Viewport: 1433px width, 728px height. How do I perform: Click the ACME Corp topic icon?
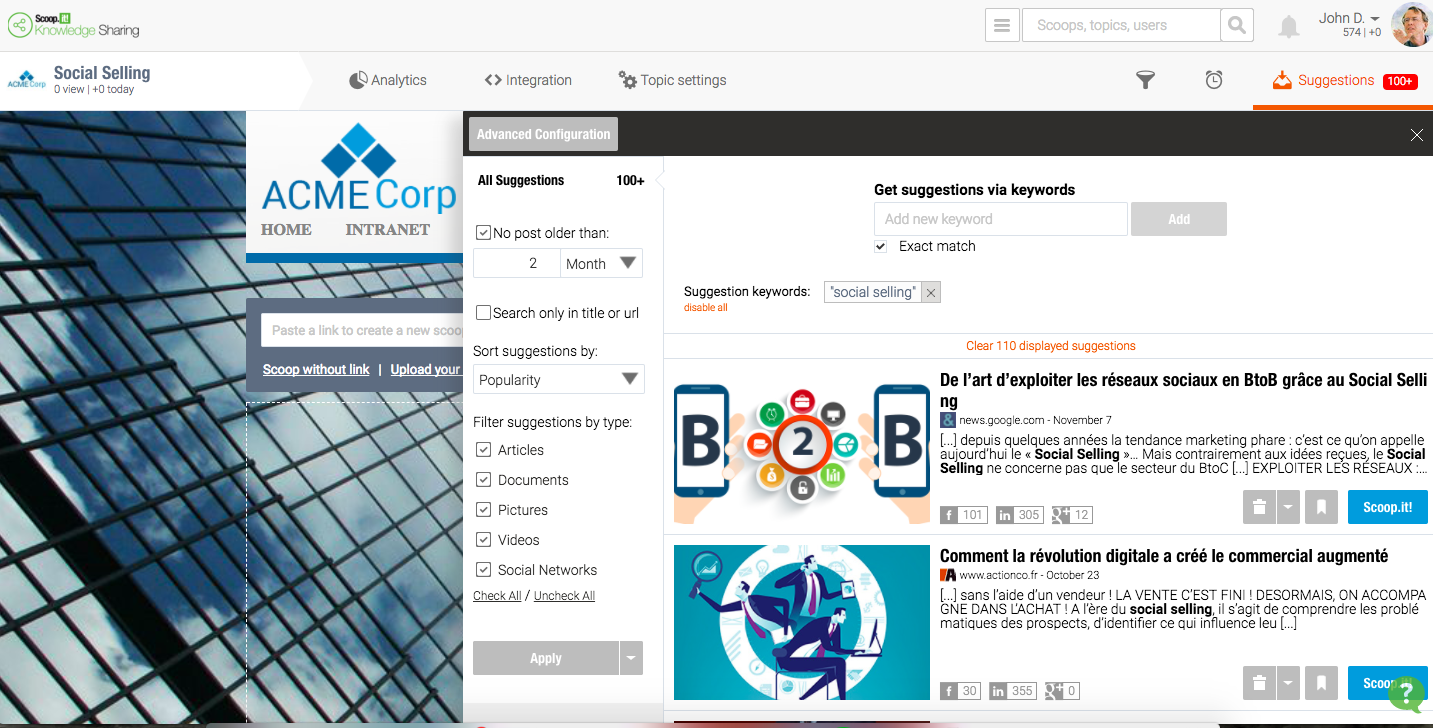[x=27, y=79]
